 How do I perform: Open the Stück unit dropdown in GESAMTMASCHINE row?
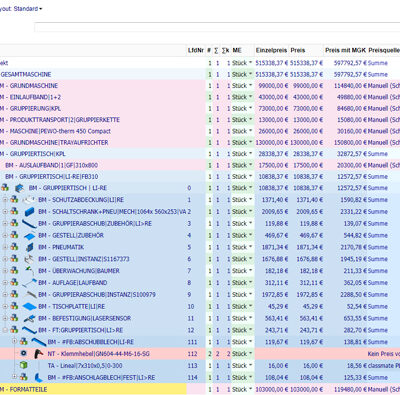pyautogui.click(x=250, y=74)
